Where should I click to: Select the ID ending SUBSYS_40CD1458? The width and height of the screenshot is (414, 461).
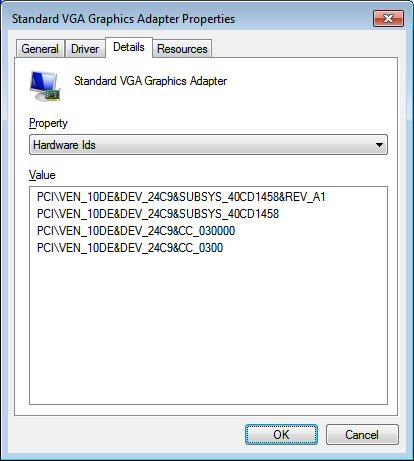158,214
